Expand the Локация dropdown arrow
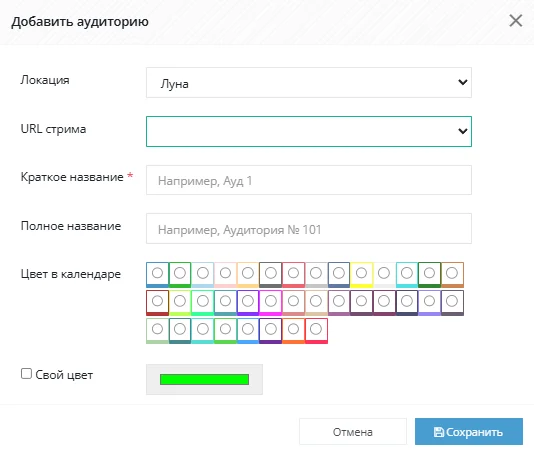Viewport: 534px width, 458px height. pos(462,82)
